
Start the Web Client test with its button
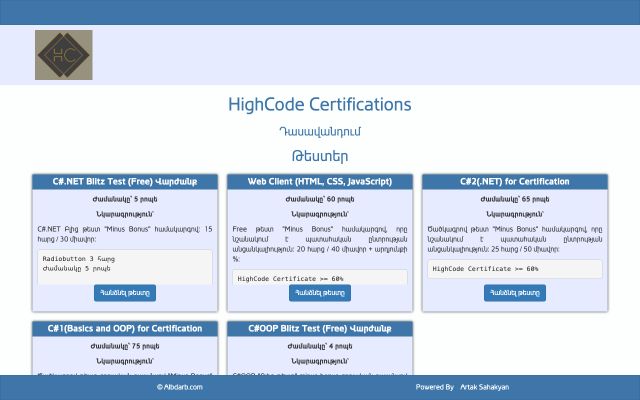(x=320, y=293)
